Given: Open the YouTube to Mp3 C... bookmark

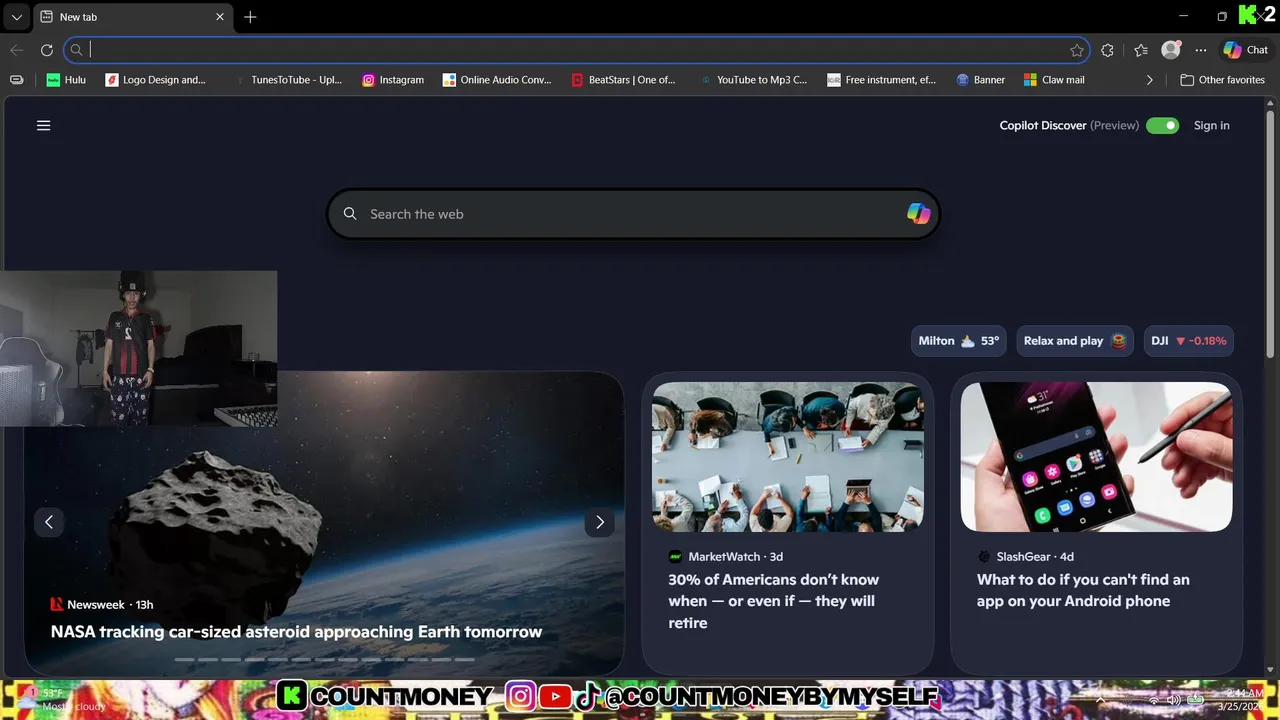Looking at the screenshot, I should click(x=754, y=80).
